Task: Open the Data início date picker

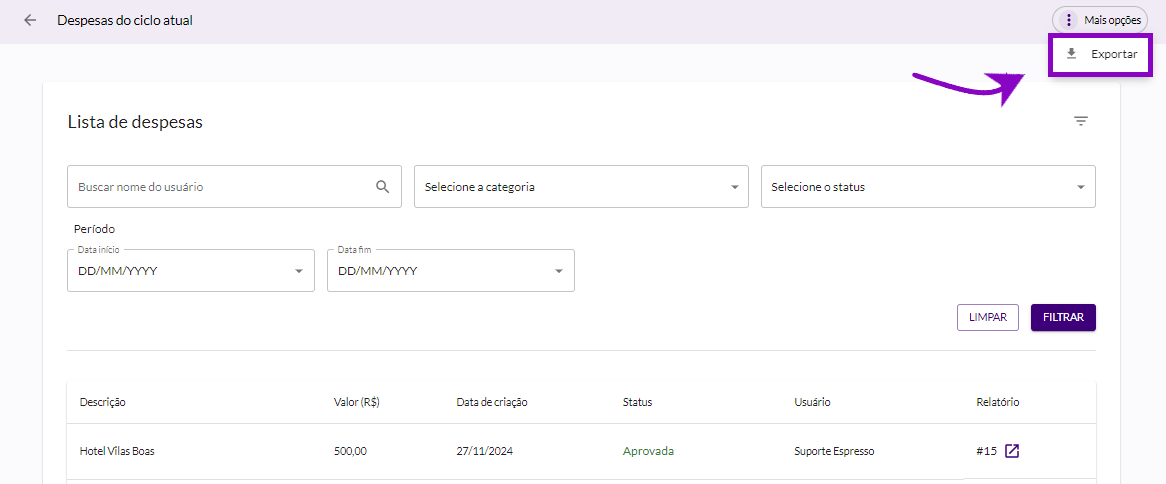Action: [x=190, y=271]
